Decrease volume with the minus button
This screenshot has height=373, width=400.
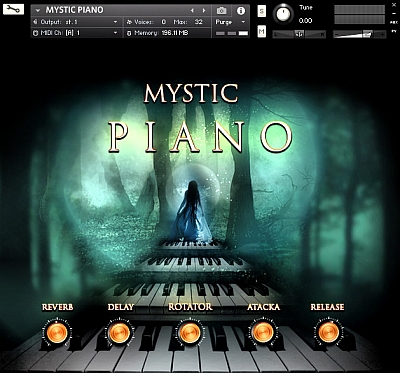[336, 34]
